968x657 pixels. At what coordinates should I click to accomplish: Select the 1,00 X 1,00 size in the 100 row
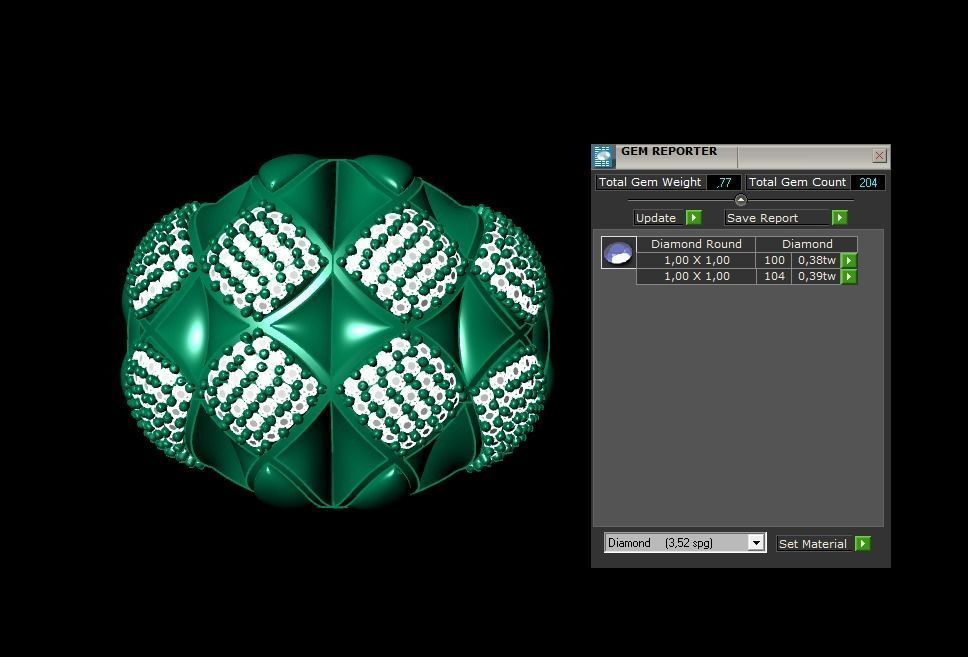click(x=696, y=260)
